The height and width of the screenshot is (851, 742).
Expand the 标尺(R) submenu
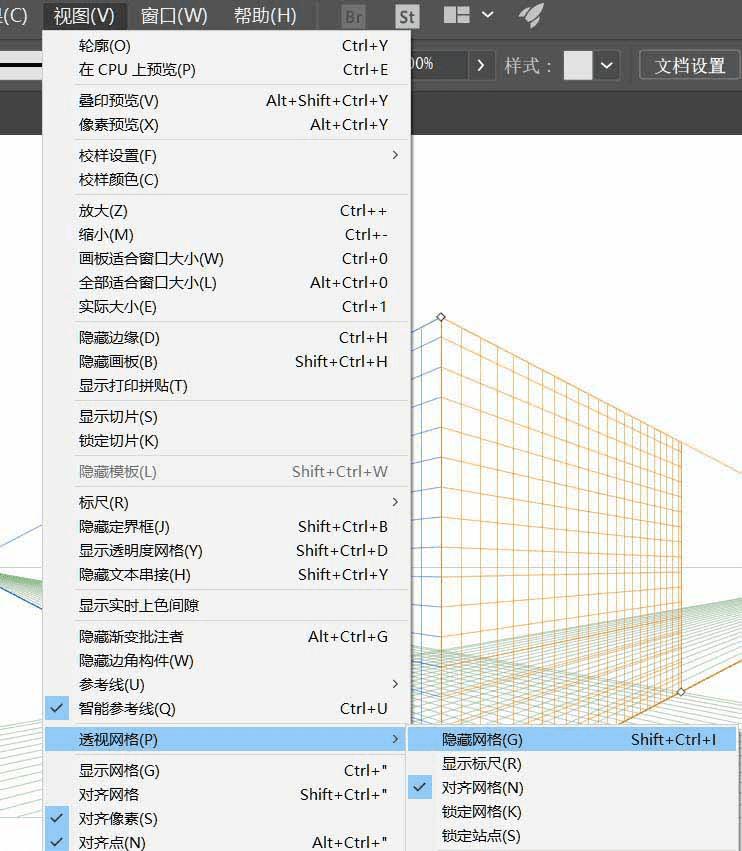(x=227, y=503)
